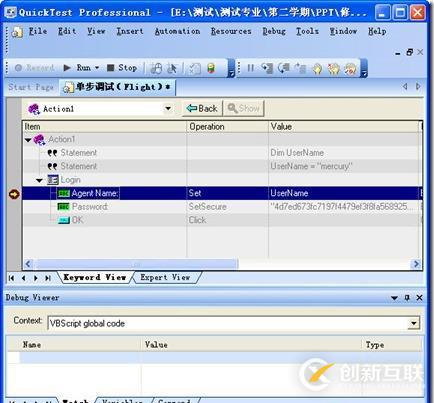Viewport: 434px width, 403px height.
Task: Select the OK button step row
Action: (x=223, y=220)
